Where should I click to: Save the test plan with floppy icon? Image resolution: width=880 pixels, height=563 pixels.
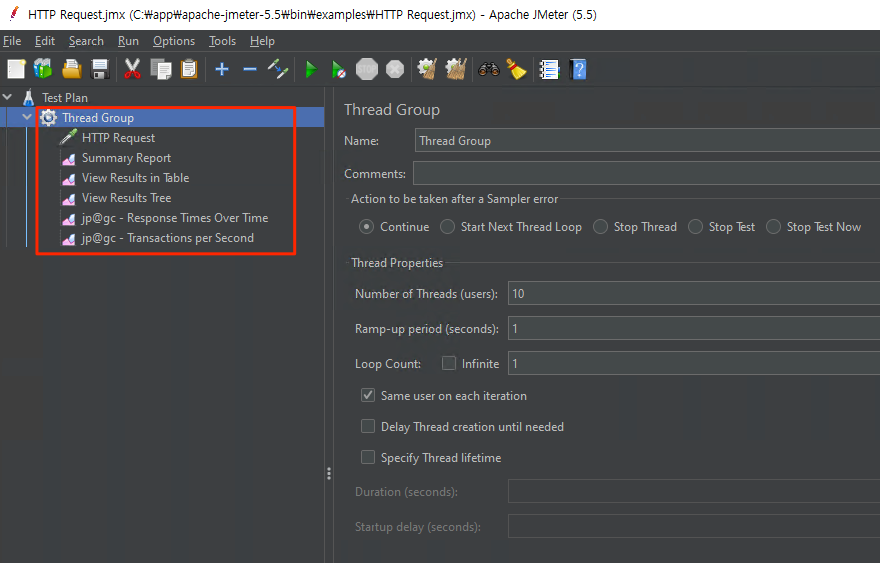[100, 70]
